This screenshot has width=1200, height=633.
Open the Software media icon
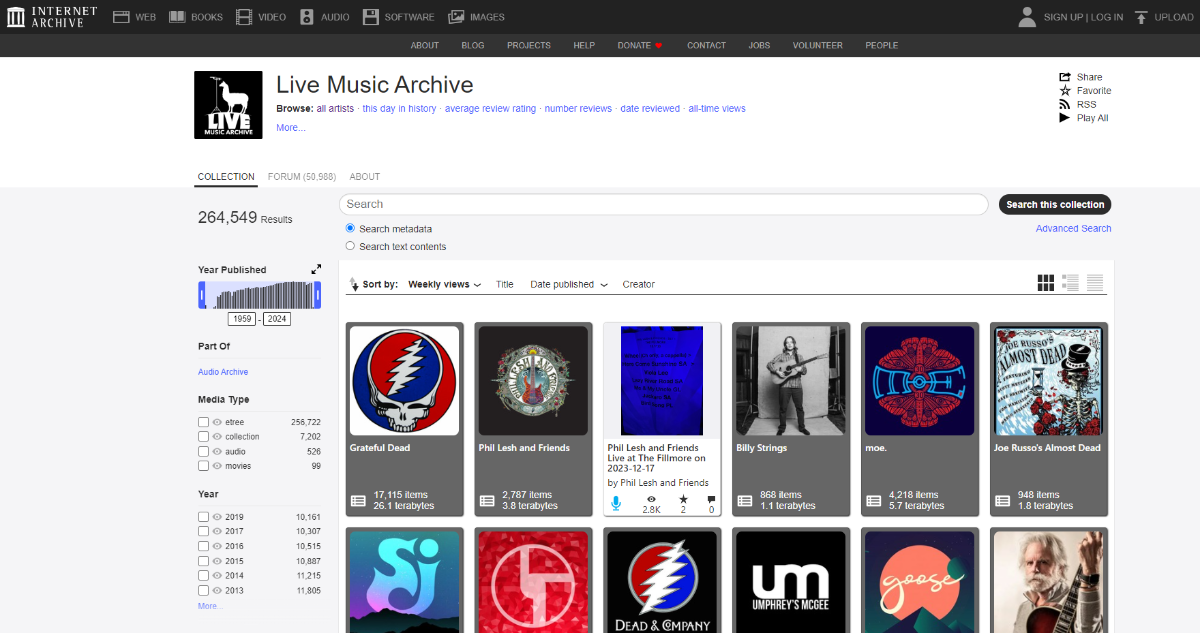point(370,17)
